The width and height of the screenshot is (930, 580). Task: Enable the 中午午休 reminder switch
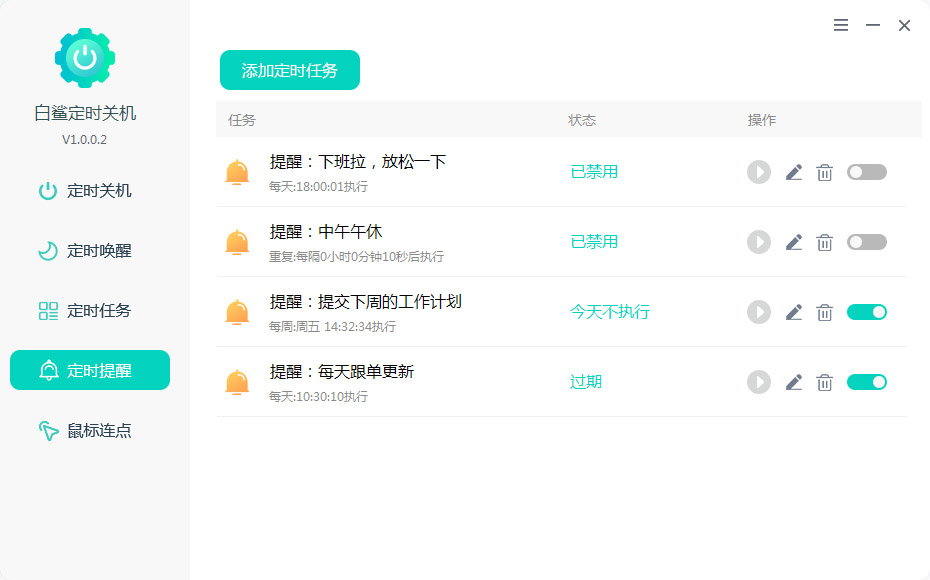[x=866, y=242]
